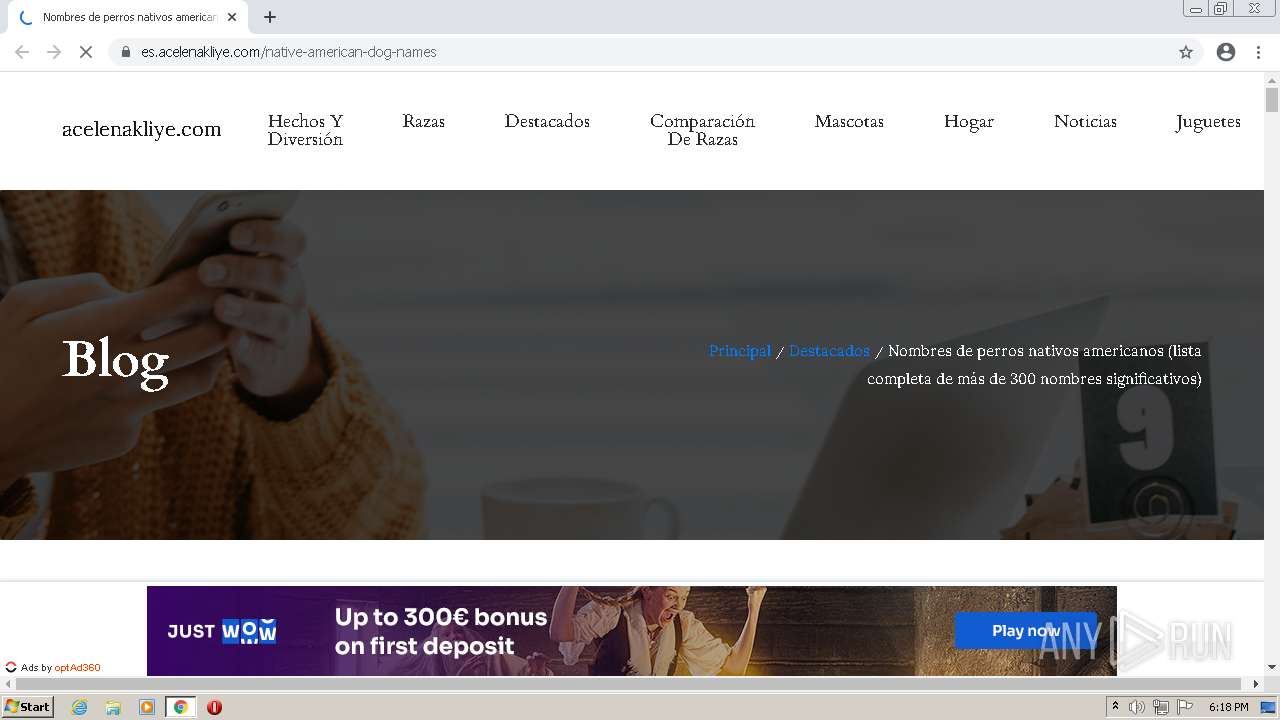Click the Show Desktop button
The image size is (1280, 720).
point(1269,707)
